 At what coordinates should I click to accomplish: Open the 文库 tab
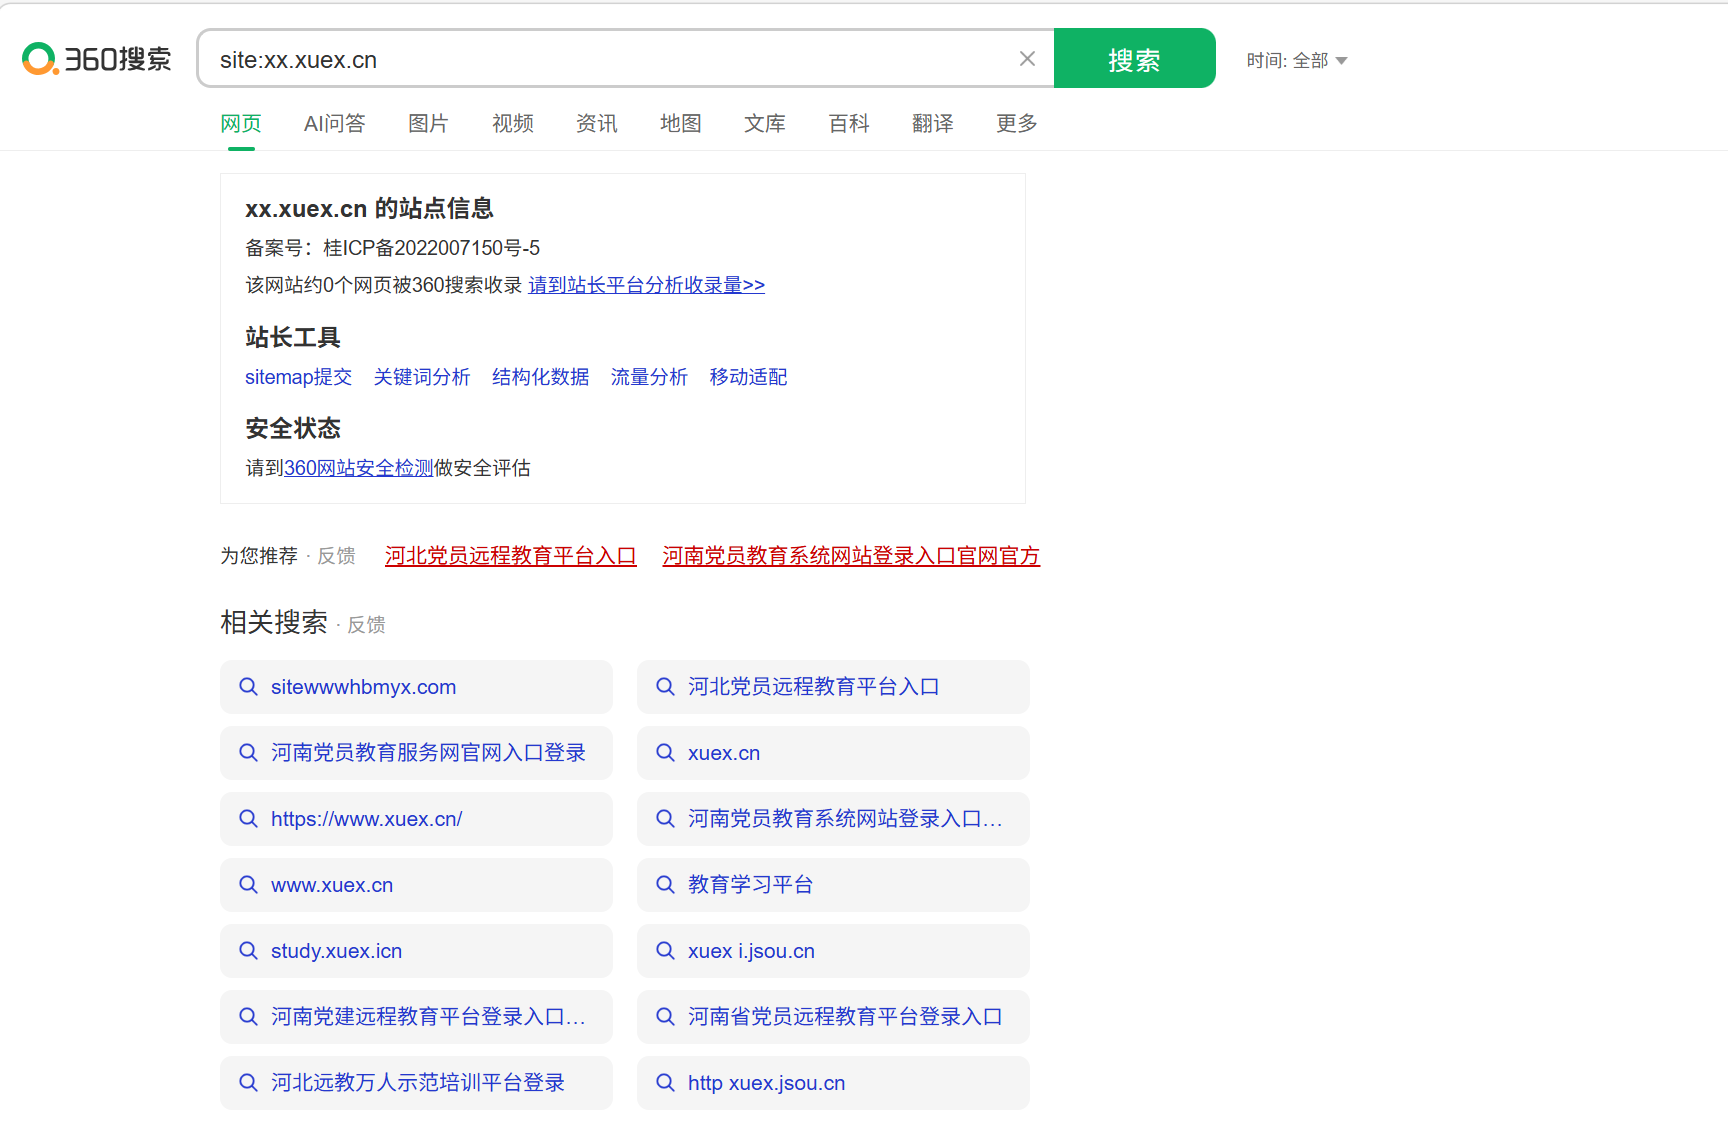(765, 123)
